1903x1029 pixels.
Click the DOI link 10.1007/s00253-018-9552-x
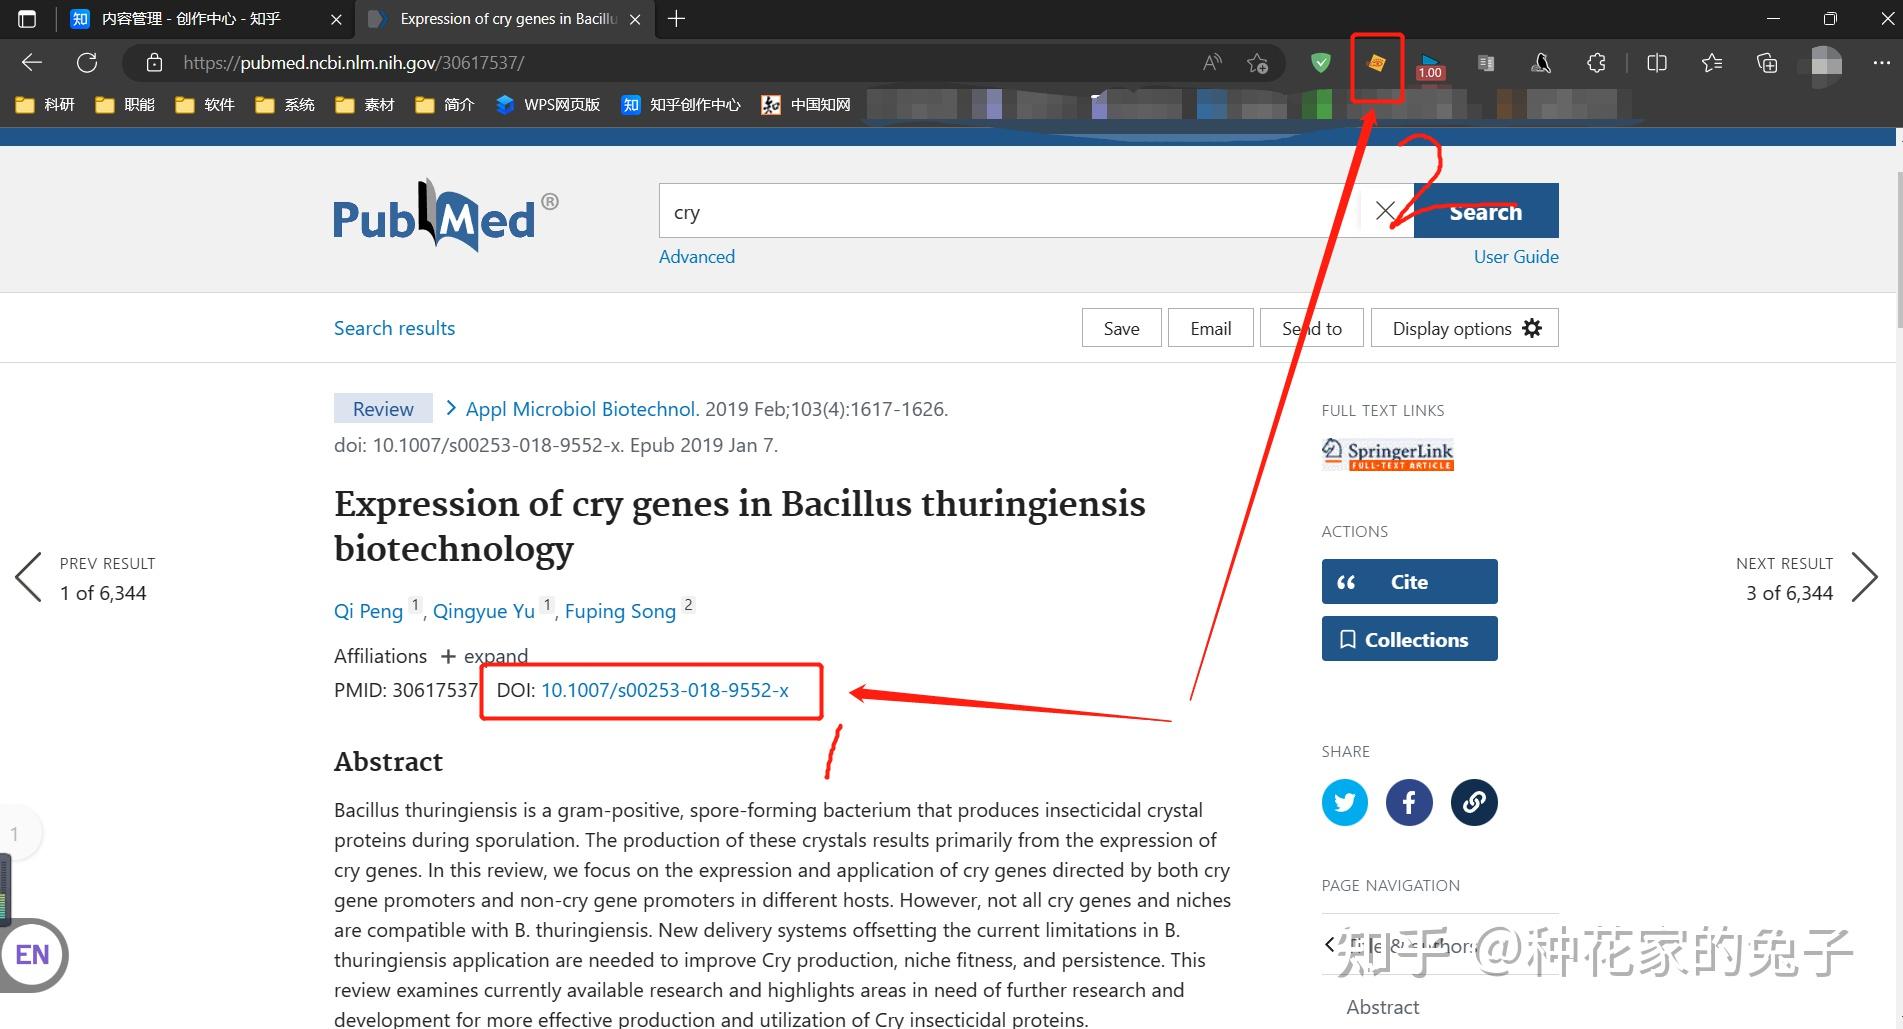[665, 690]
